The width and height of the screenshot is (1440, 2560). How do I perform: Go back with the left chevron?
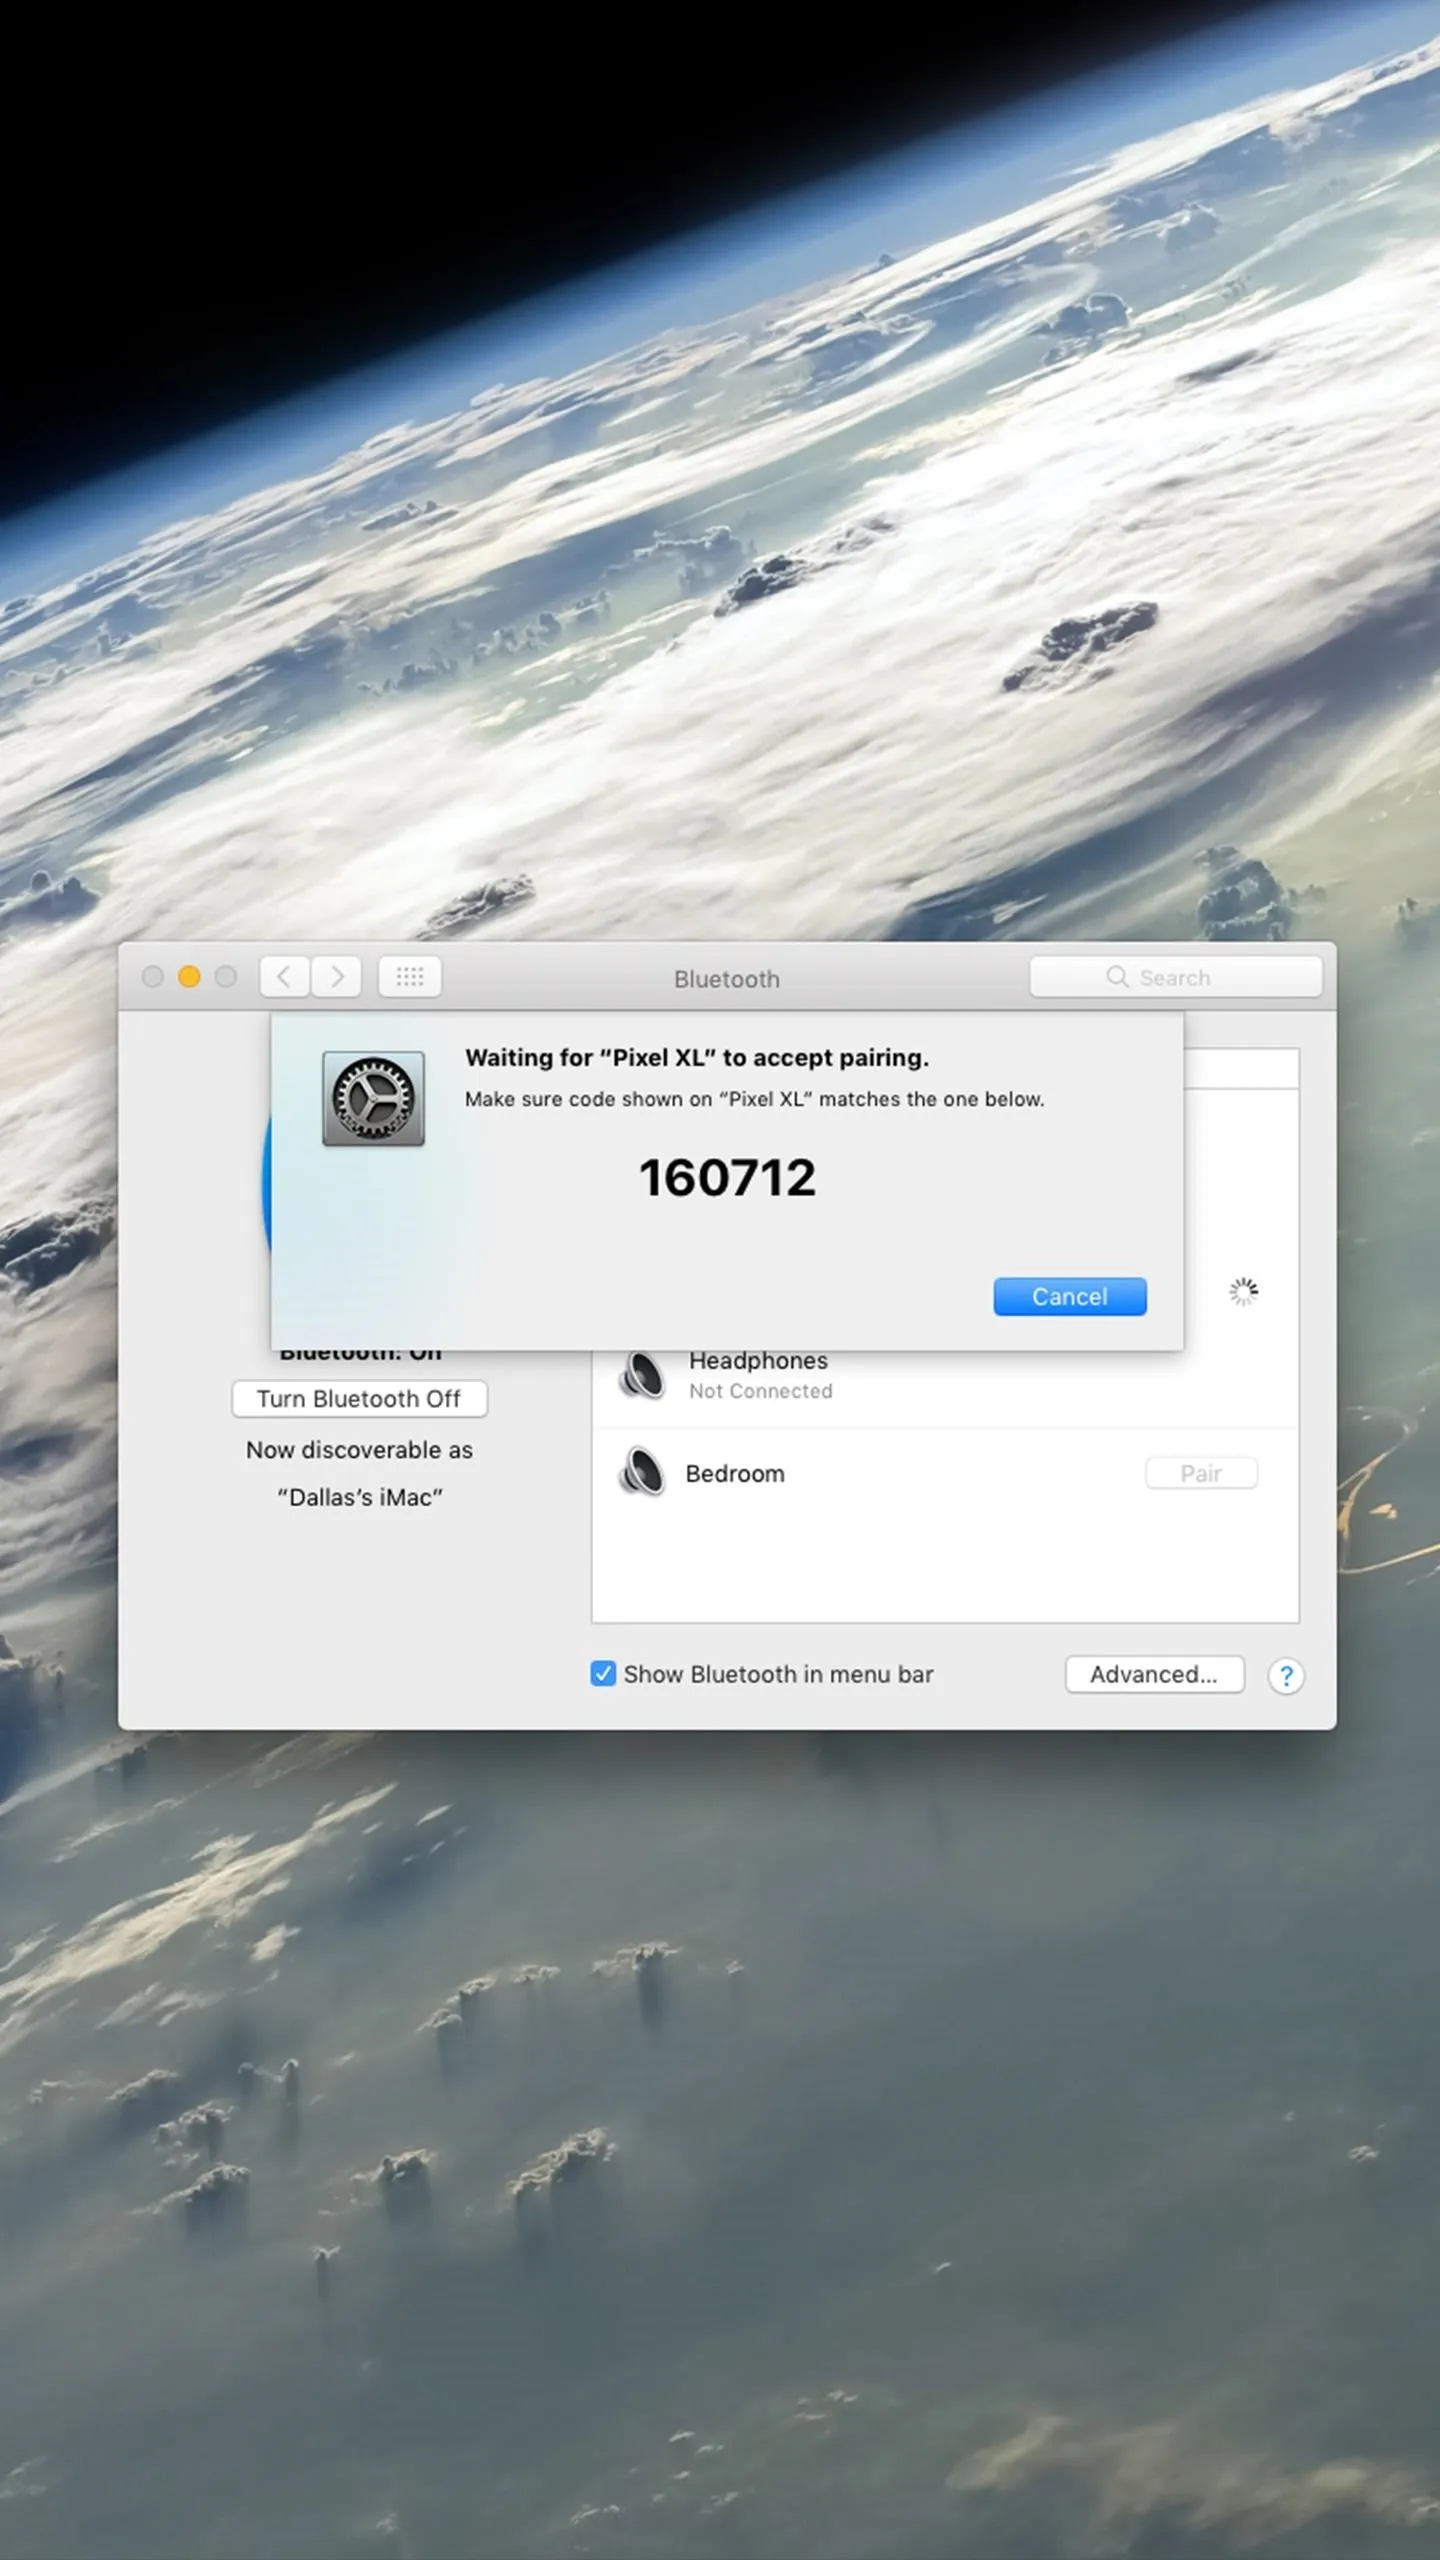pyautogui.click(x=284, y=977)
